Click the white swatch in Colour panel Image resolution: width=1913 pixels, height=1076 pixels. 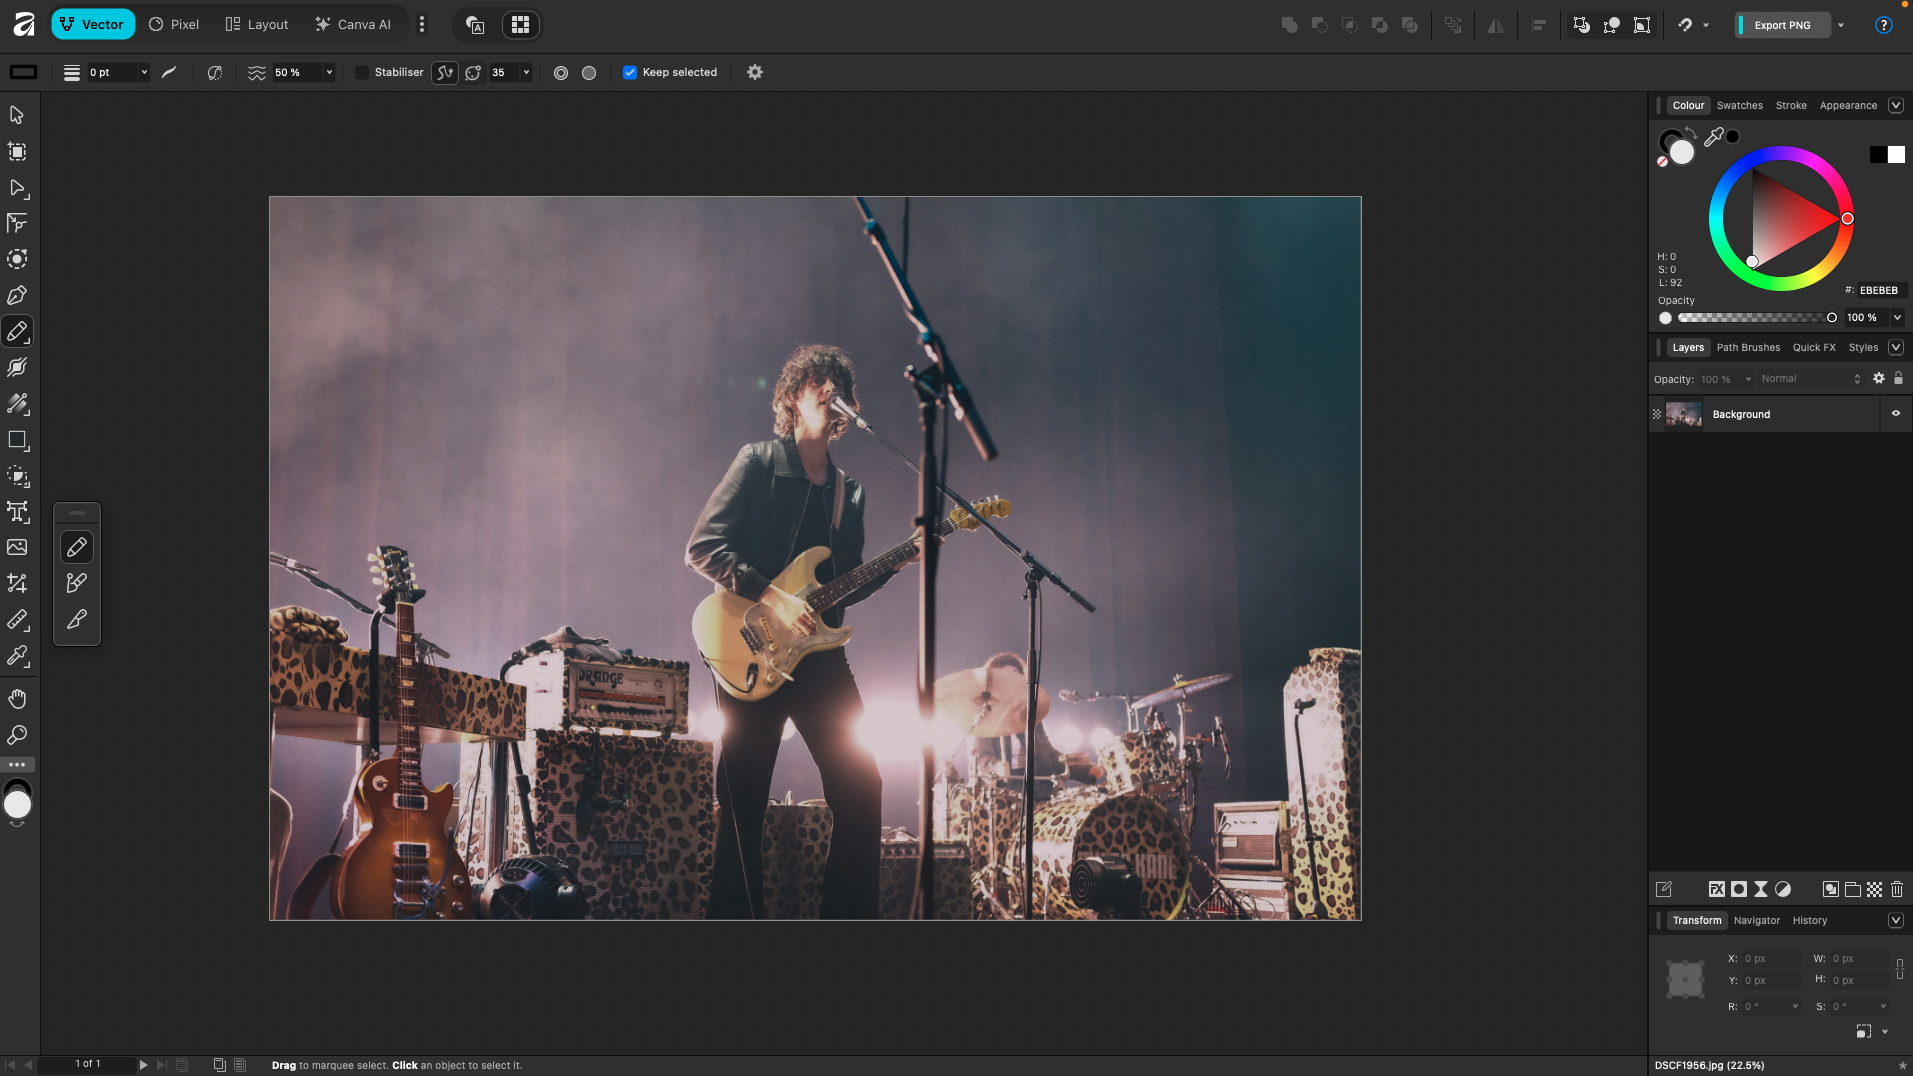point(1896,154)
